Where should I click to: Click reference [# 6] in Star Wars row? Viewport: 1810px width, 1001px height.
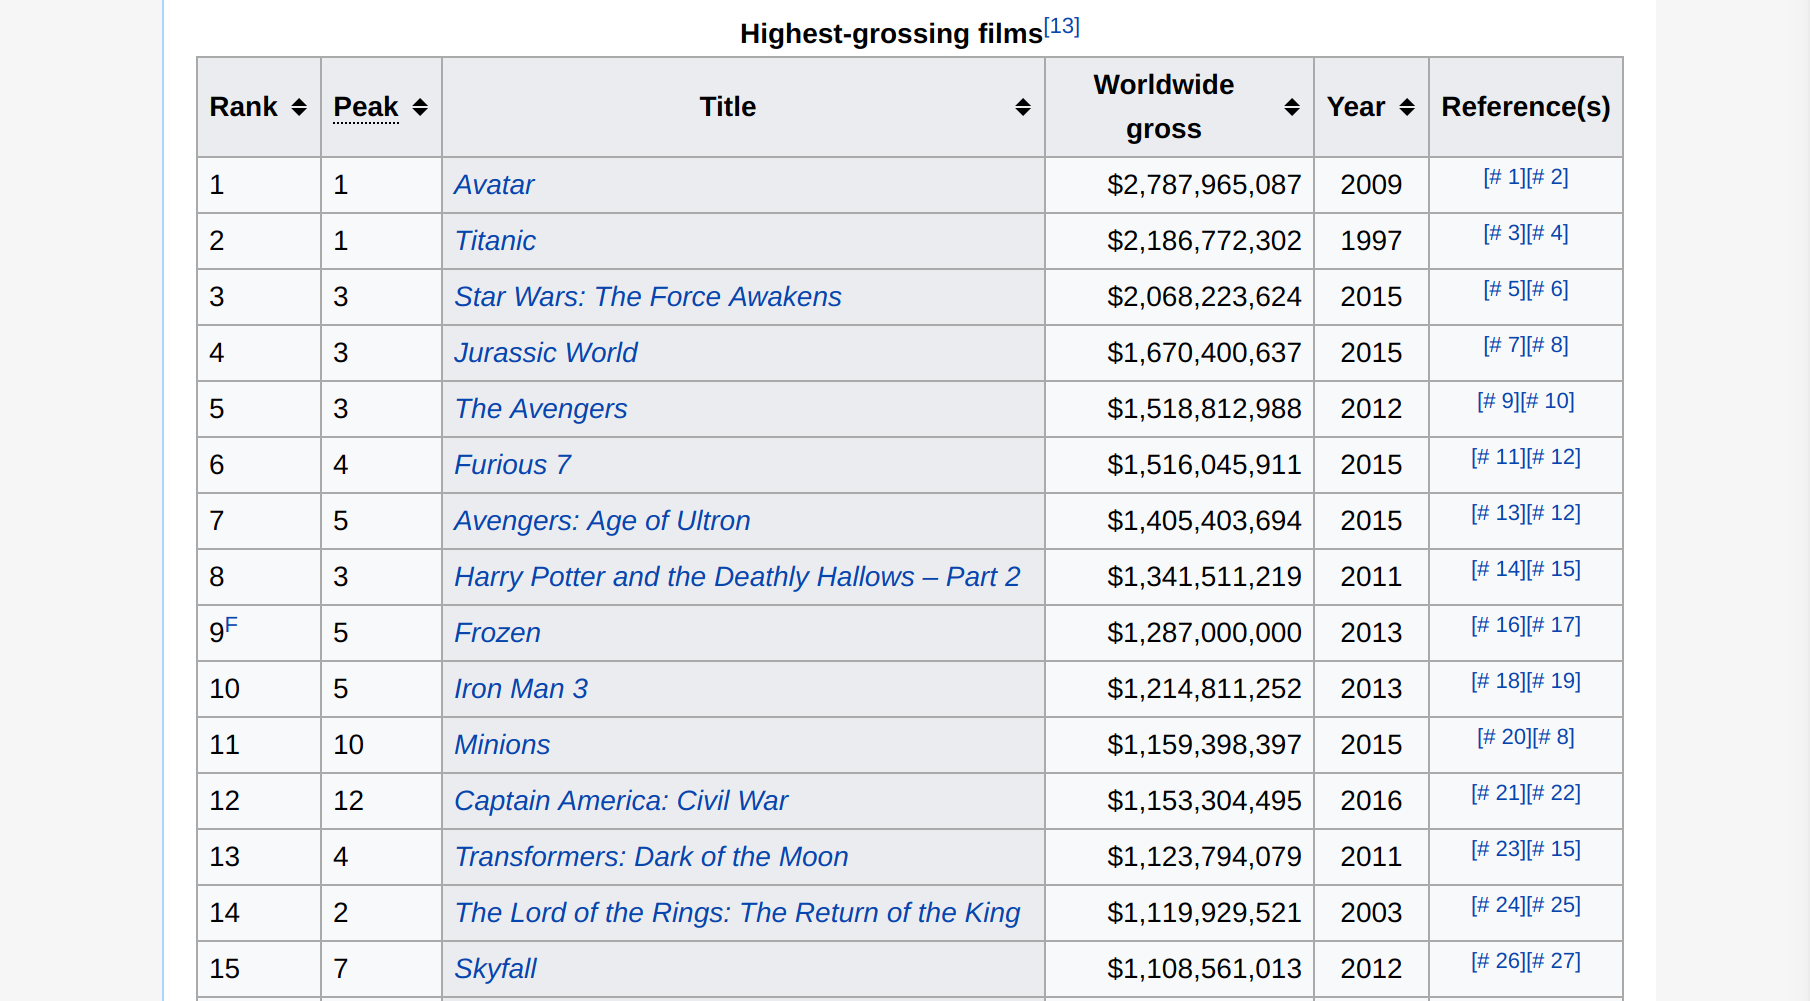click(1548, 289)
